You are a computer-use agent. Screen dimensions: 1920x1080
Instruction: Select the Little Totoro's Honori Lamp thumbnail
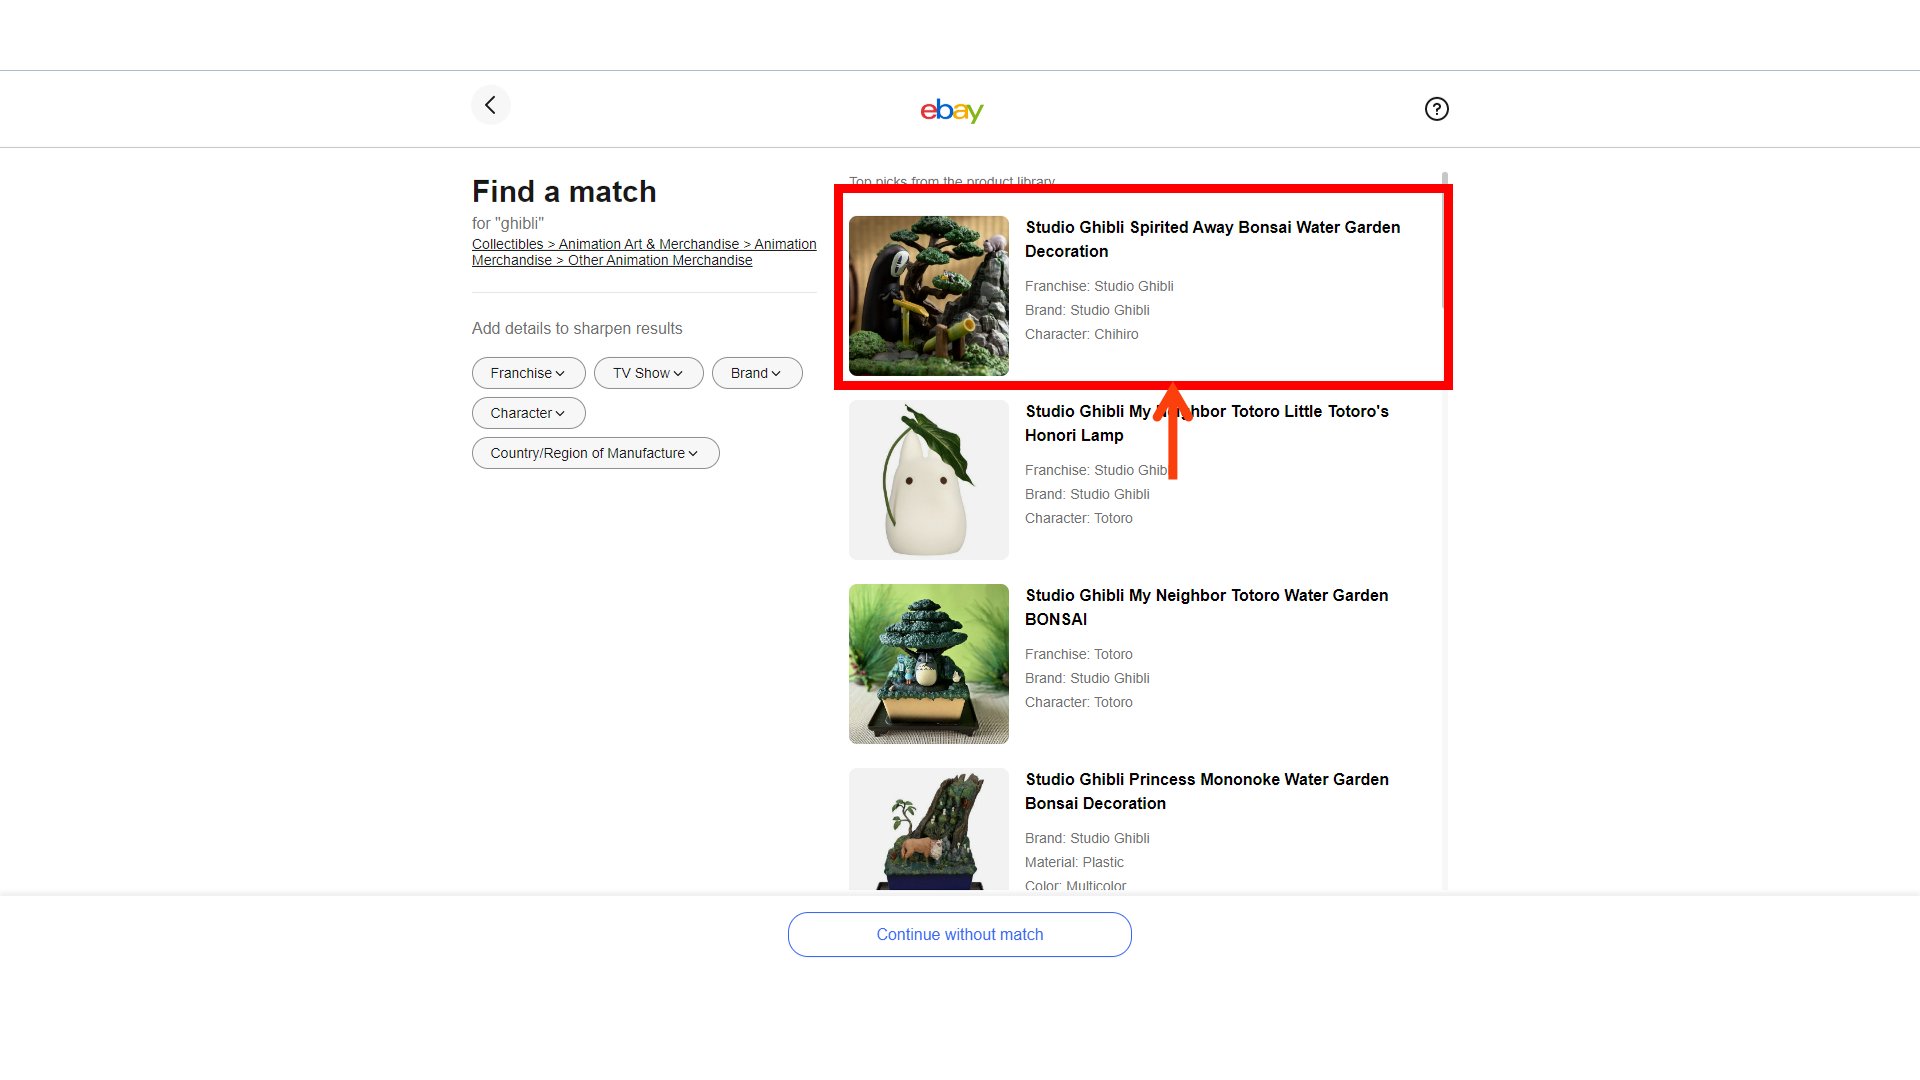click(x=928, y=480)
